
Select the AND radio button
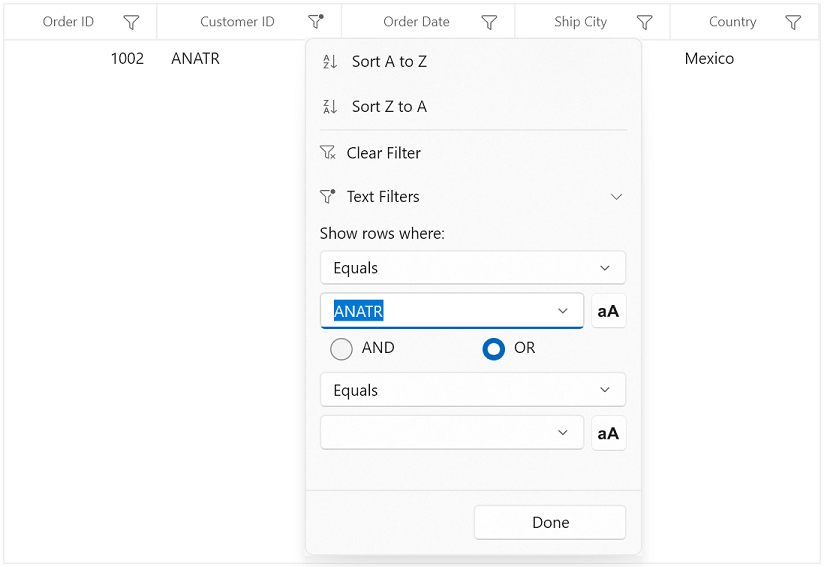click(x=341, y=349)
